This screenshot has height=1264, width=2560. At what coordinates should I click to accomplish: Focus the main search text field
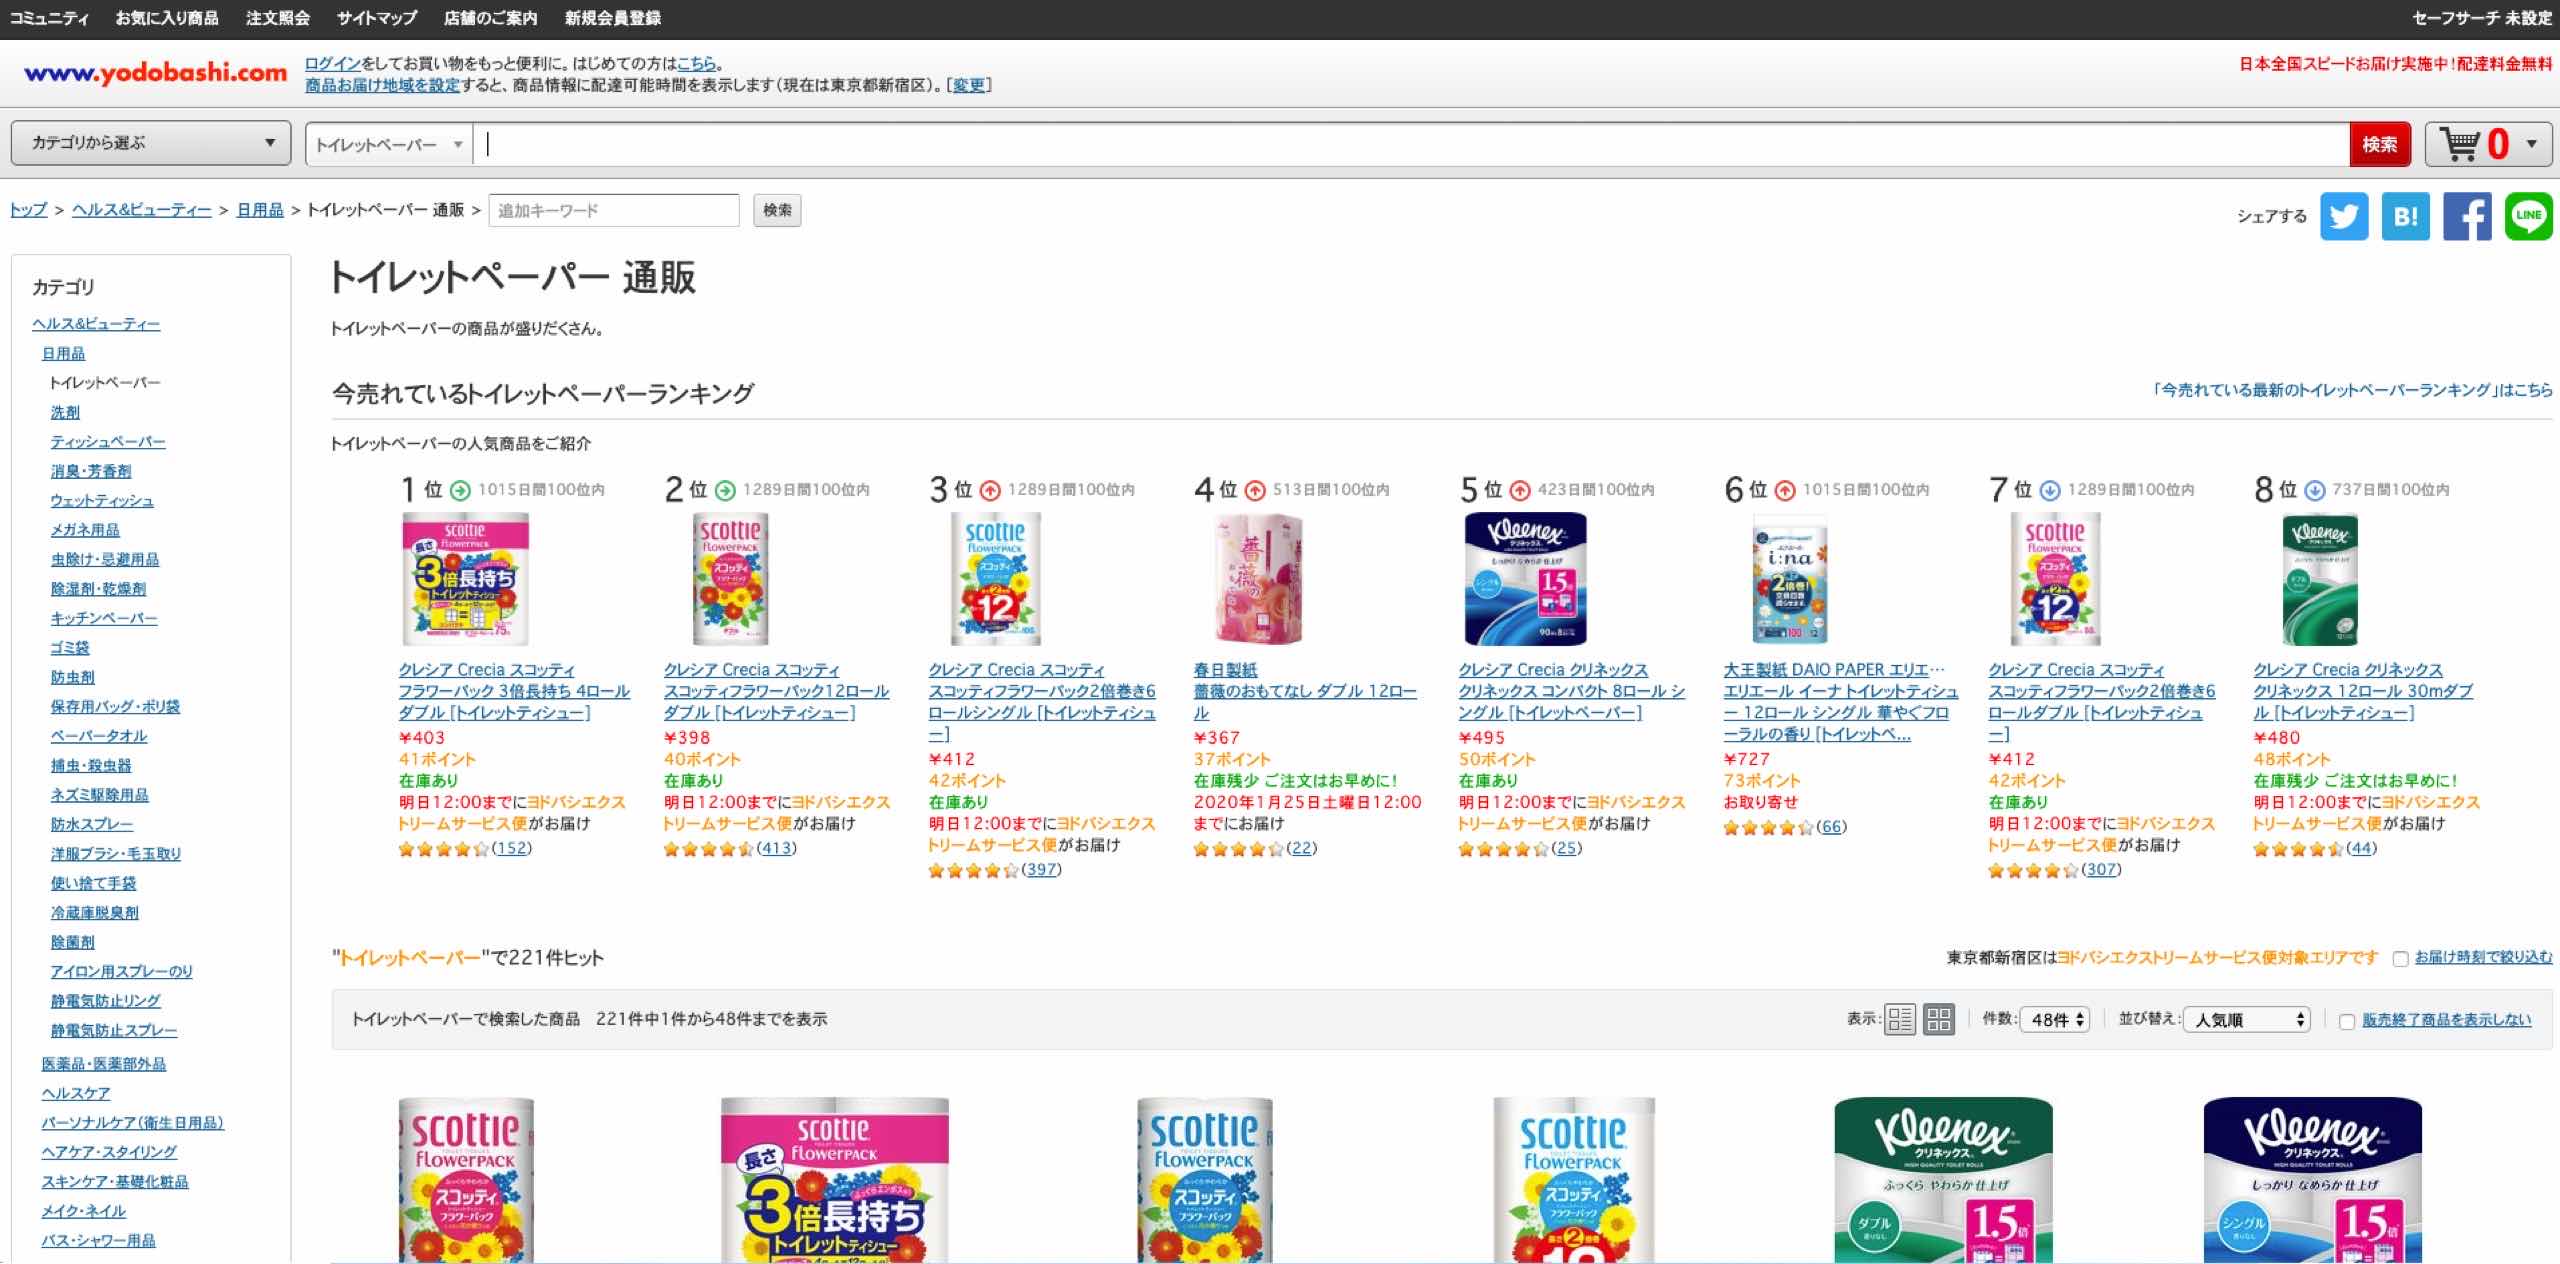(1412, 145)
